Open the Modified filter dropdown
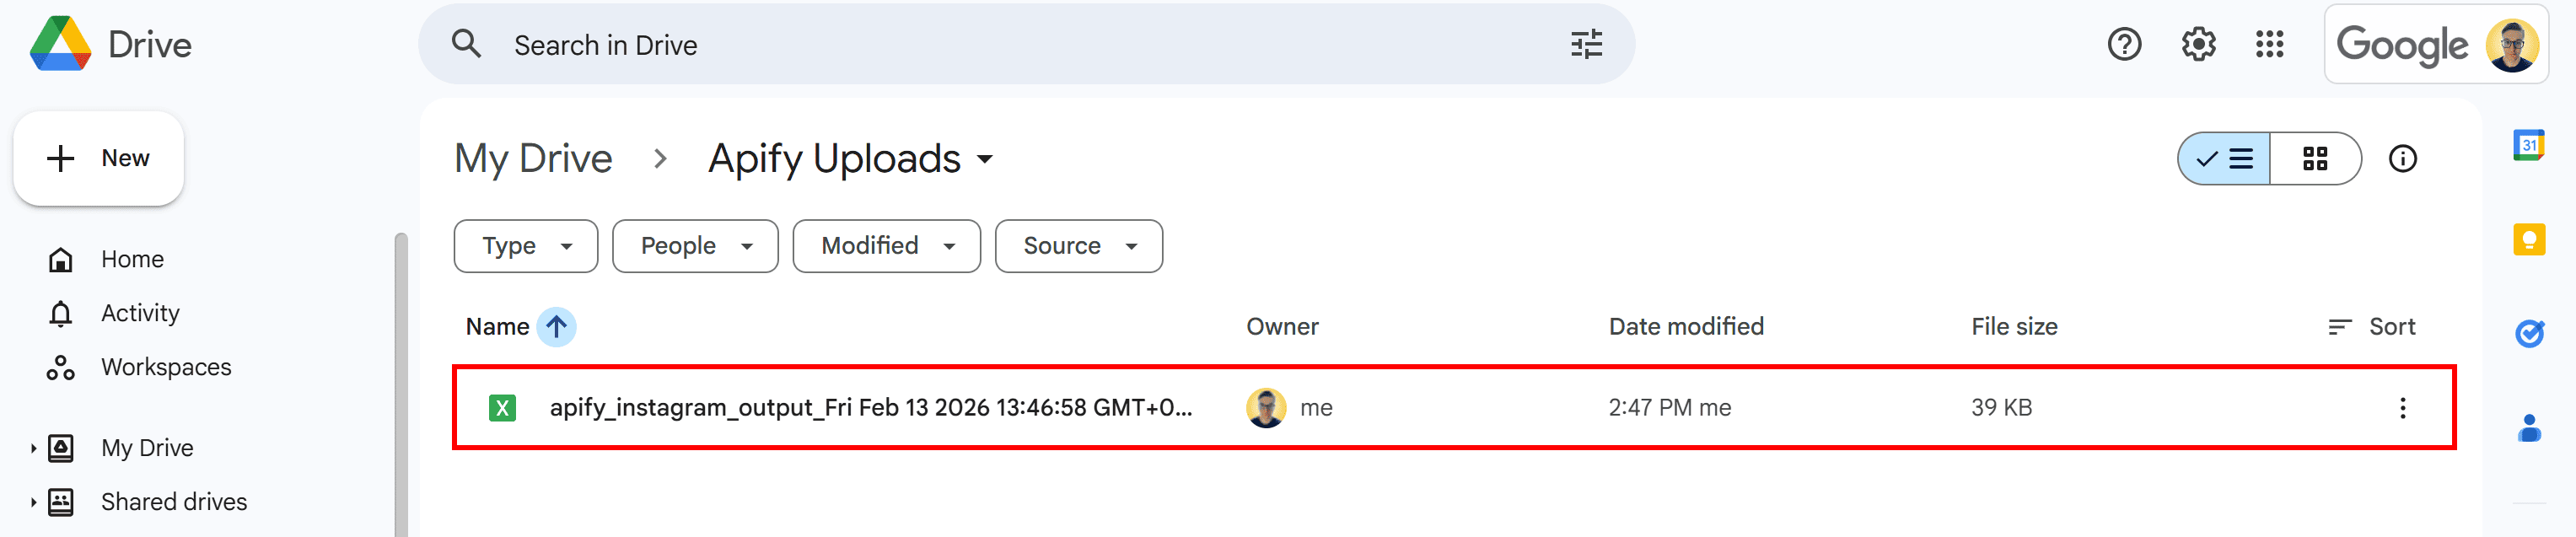The width and height of the screenshot is (2576, 537). click(x=886, y=246)
